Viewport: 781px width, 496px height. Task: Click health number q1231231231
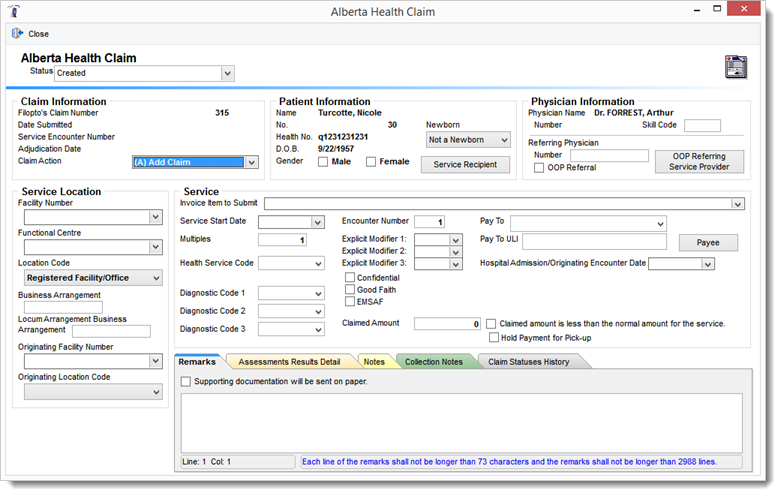click(343, 137)
